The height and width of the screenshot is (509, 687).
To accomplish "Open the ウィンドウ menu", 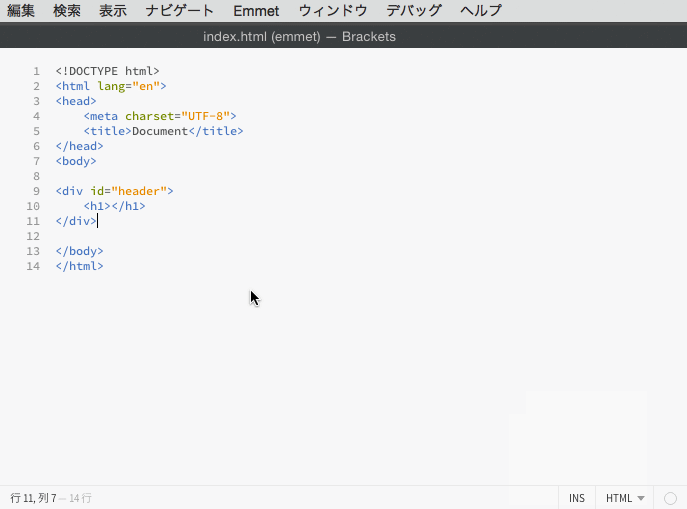I will (x=333, y=11).
